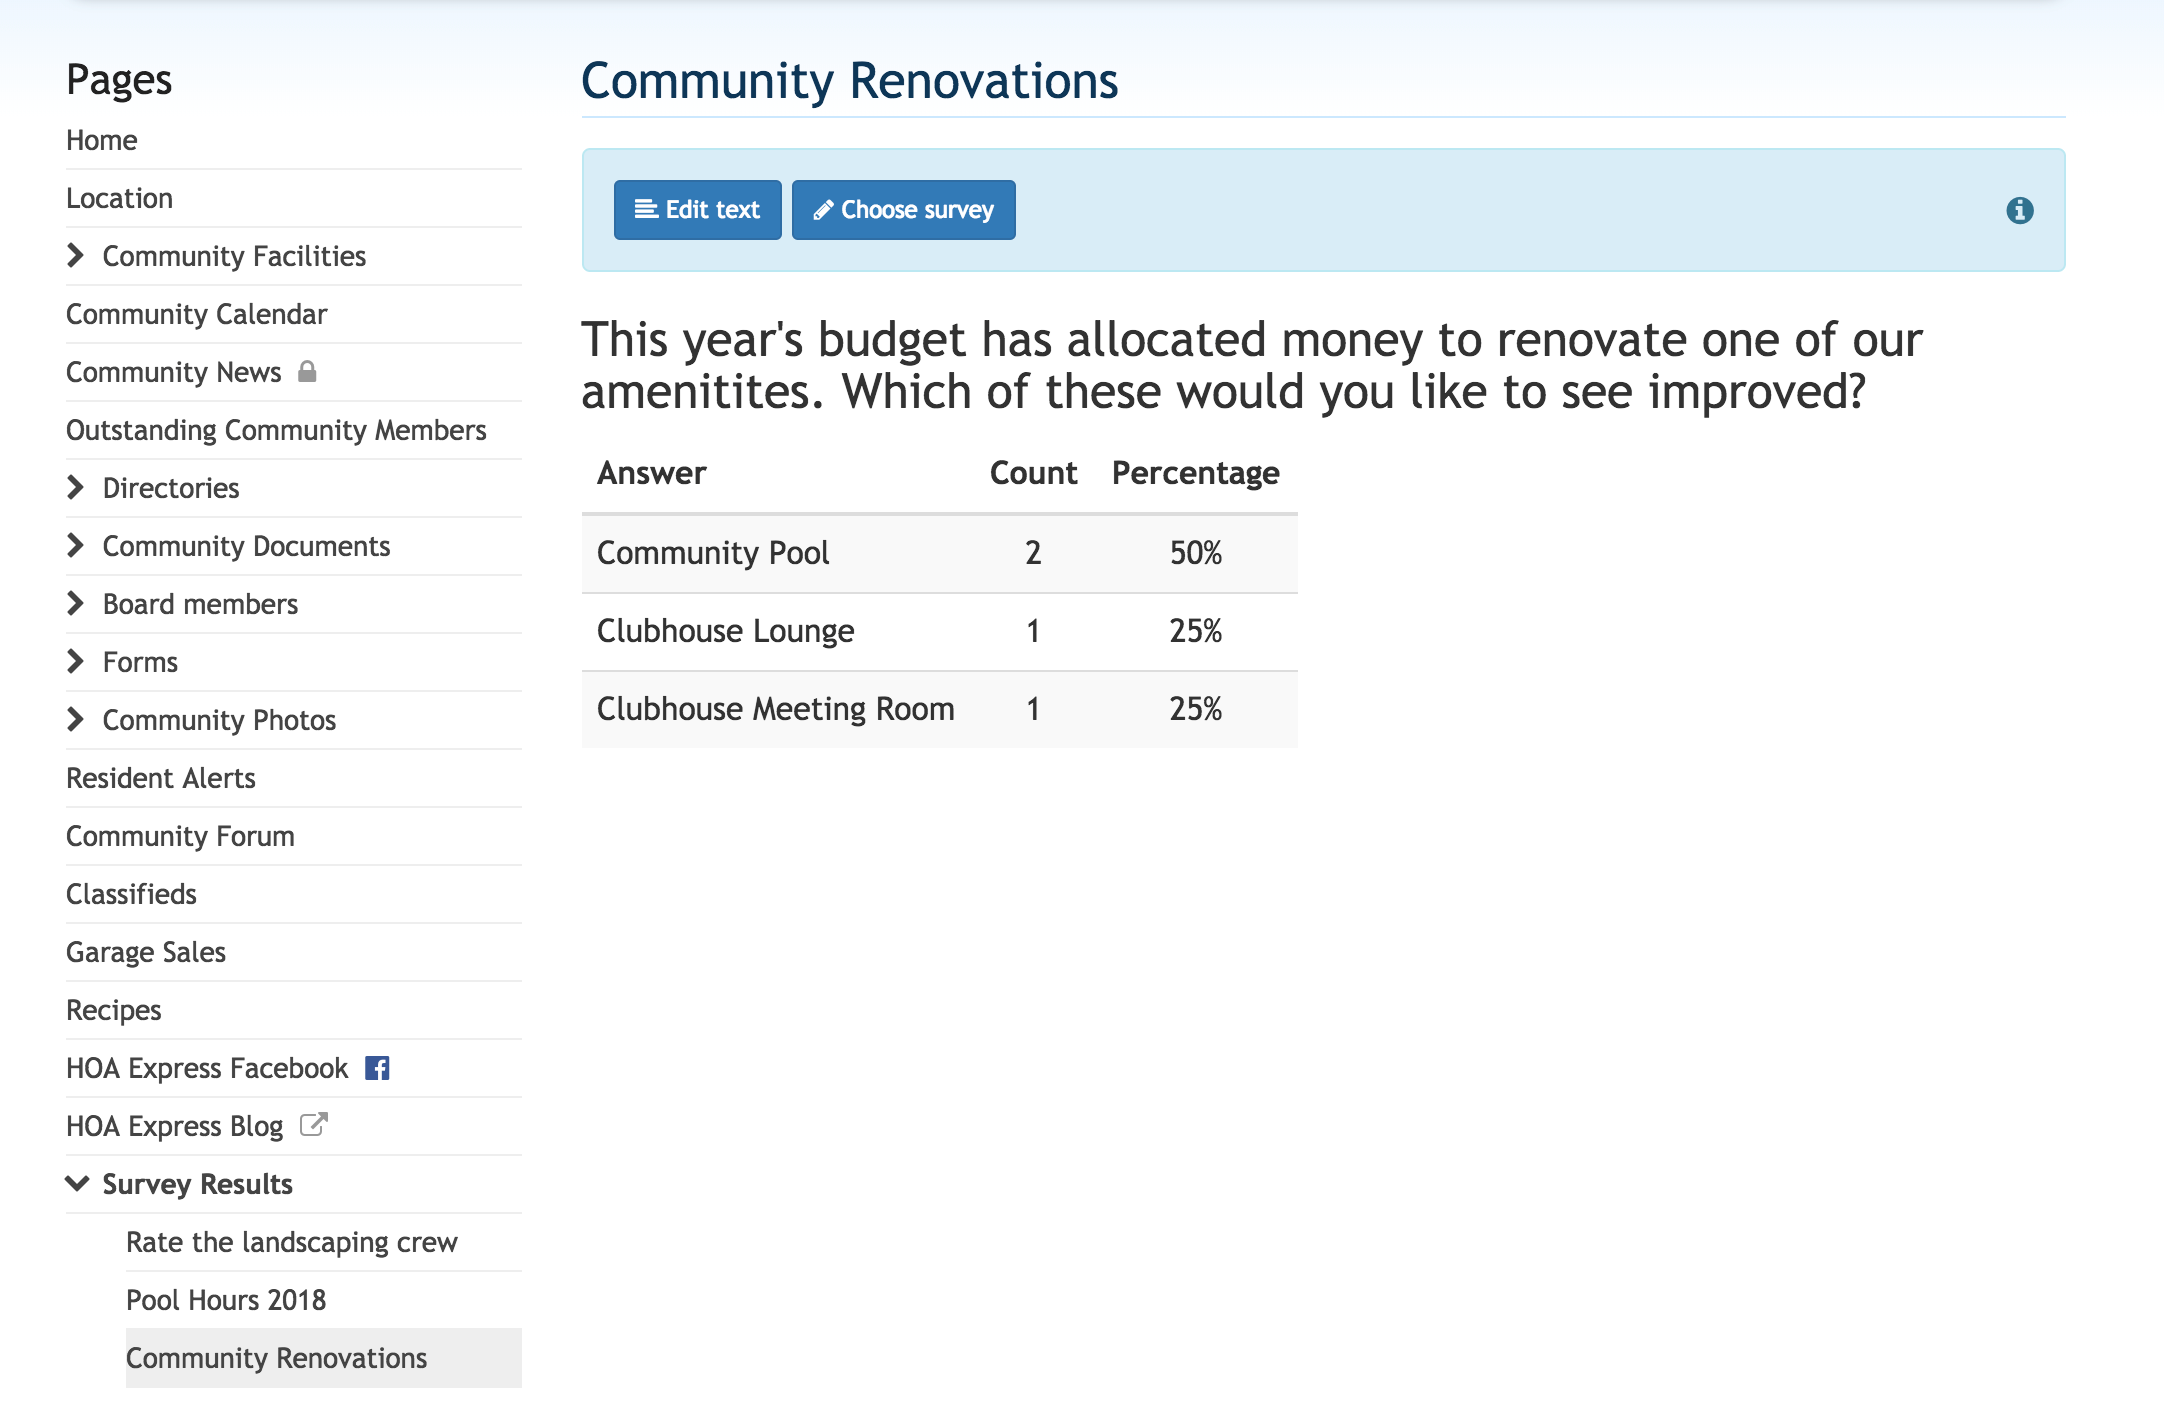
Task: Open the Home page link
Action: point(102,140)
